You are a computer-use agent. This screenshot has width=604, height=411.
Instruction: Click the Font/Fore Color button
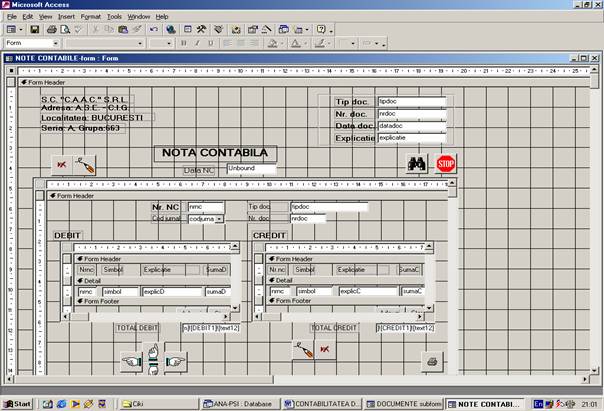tap(295, 43)
